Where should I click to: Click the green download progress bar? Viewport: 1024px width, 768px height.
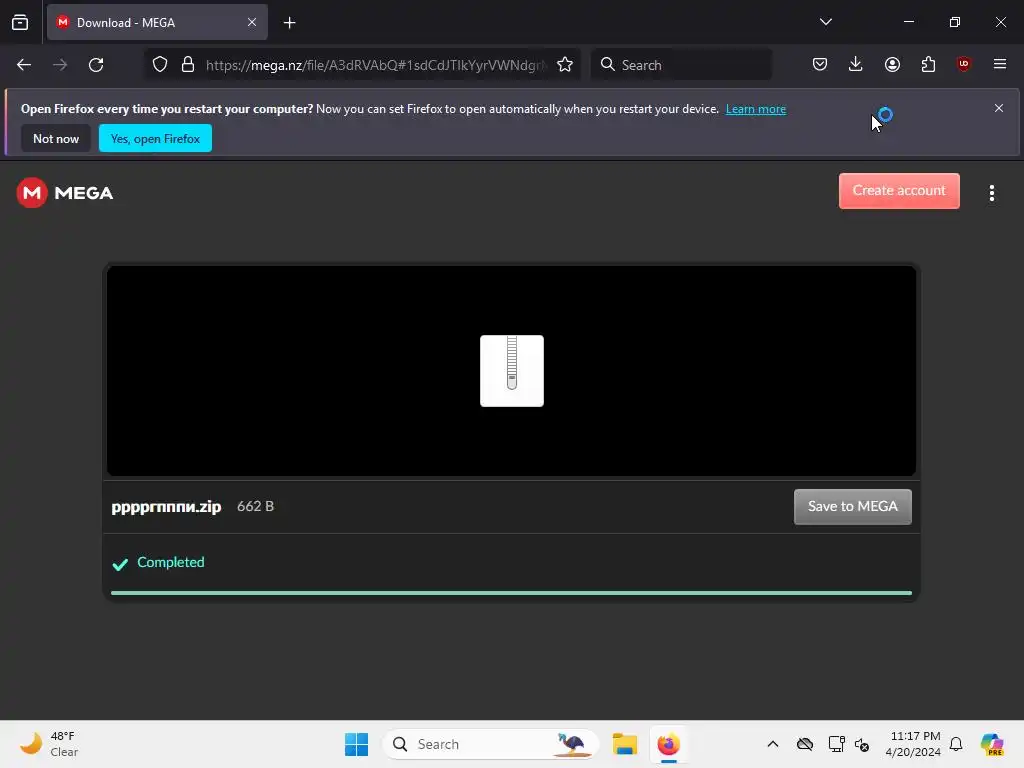click(x=511, y=593)
